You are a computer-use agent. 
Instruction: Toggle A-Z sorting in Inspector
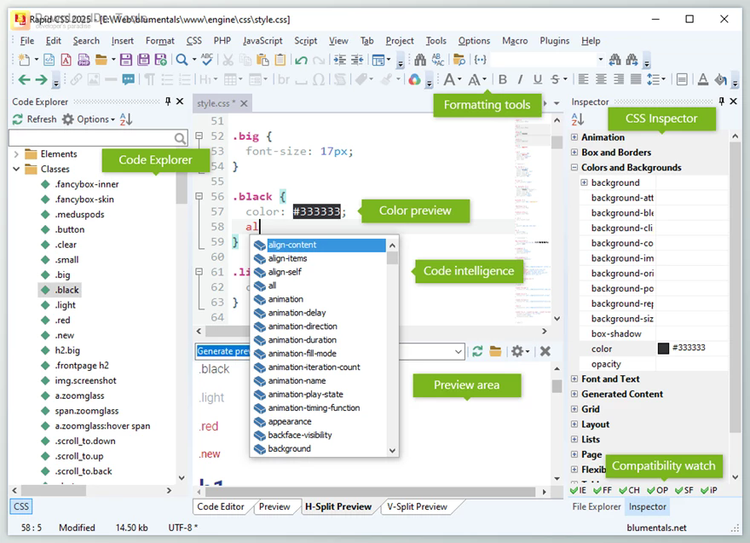(x=578, y=119)
